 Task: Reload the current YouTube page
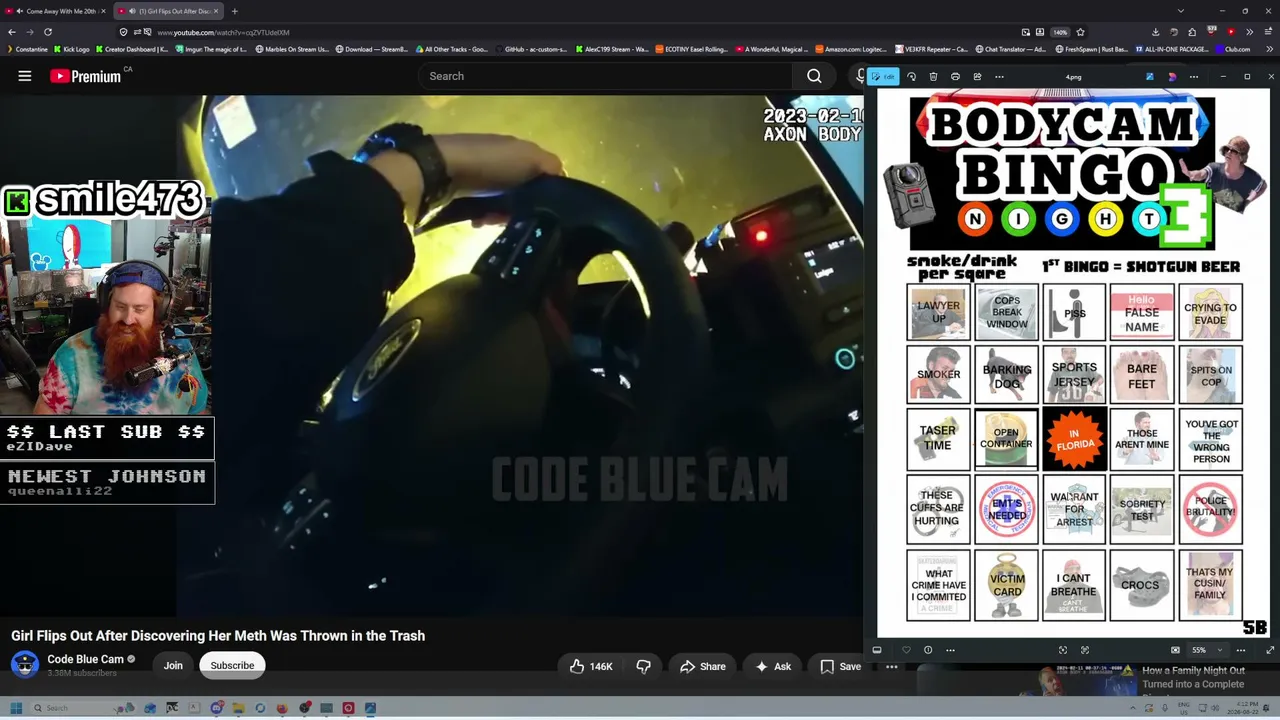47,32
